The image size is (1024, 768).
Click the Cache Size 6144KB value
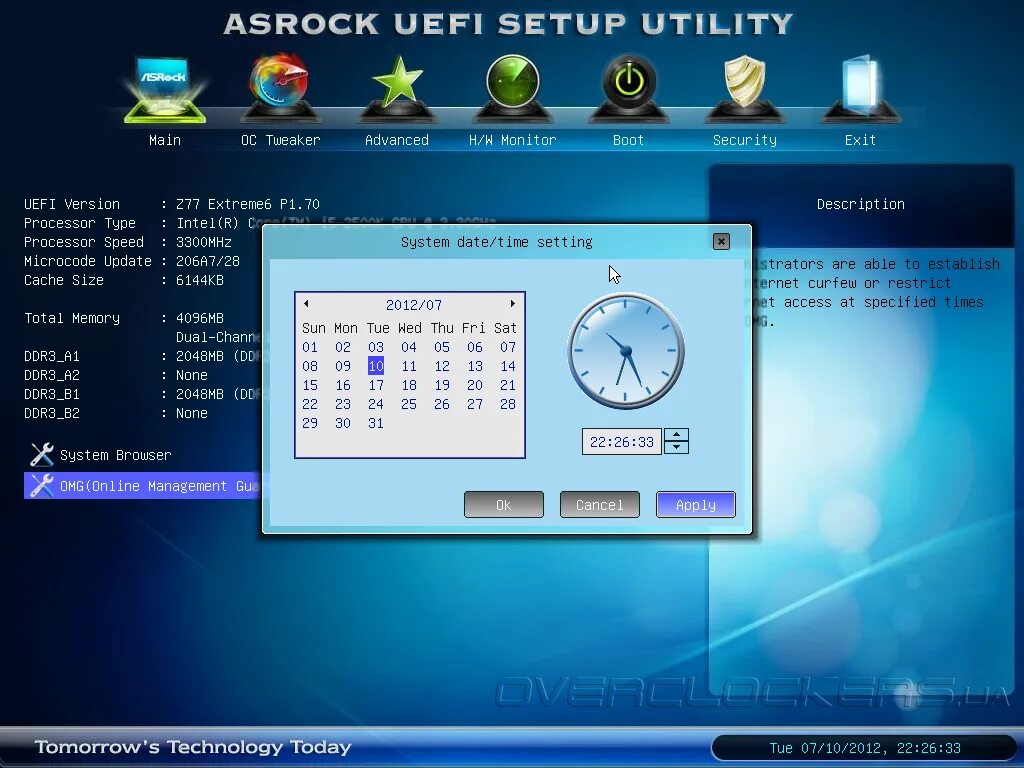(200, 280)
